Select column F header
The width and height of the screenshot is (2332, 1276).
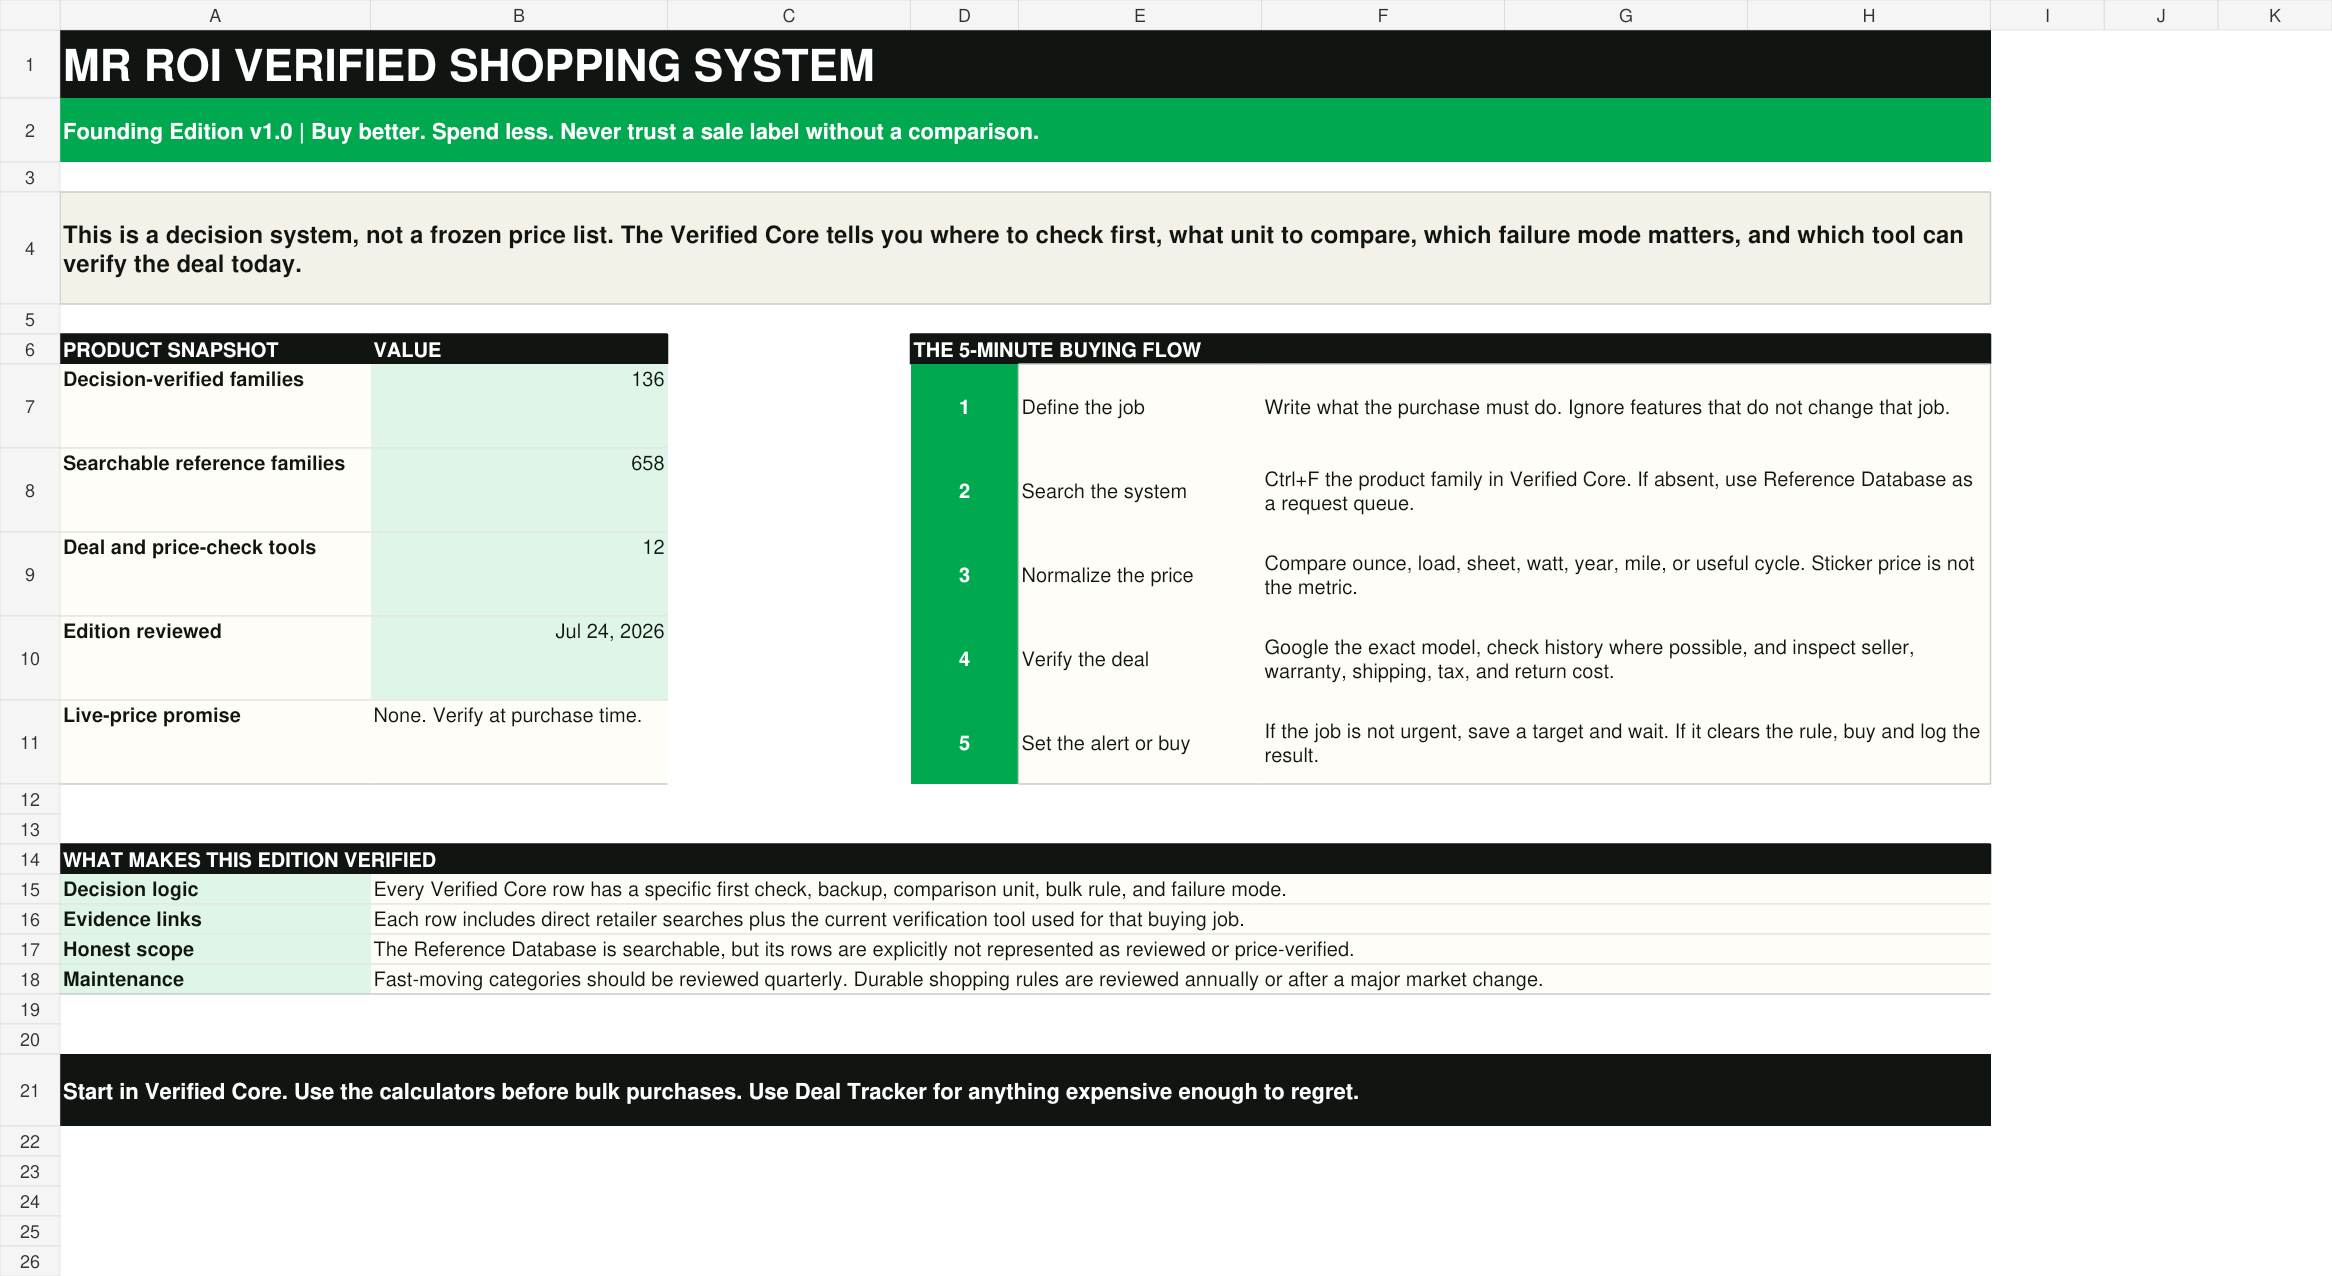[x=1382, y=15]
